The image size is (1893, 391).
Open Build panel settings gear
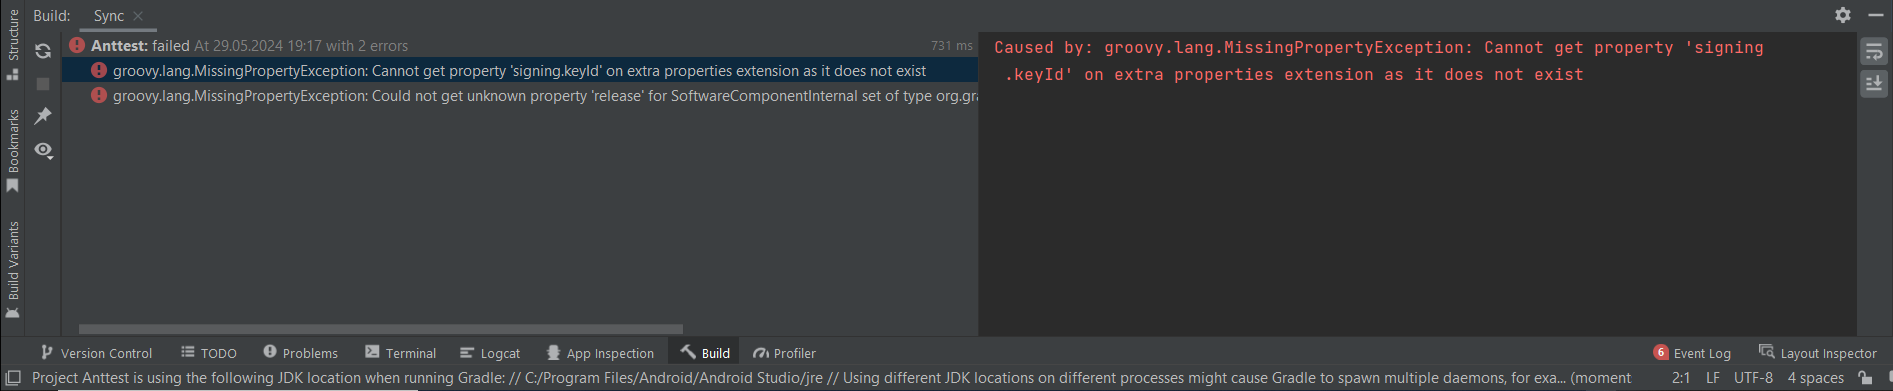click(x=1843, y=15)
